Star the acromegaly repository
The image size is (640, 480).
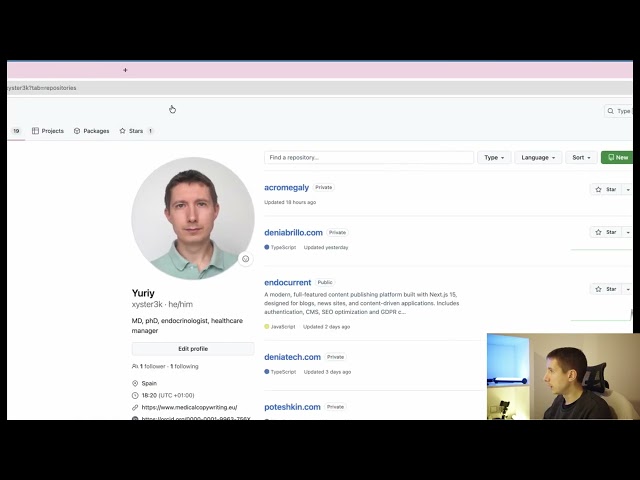pos(606,189)
